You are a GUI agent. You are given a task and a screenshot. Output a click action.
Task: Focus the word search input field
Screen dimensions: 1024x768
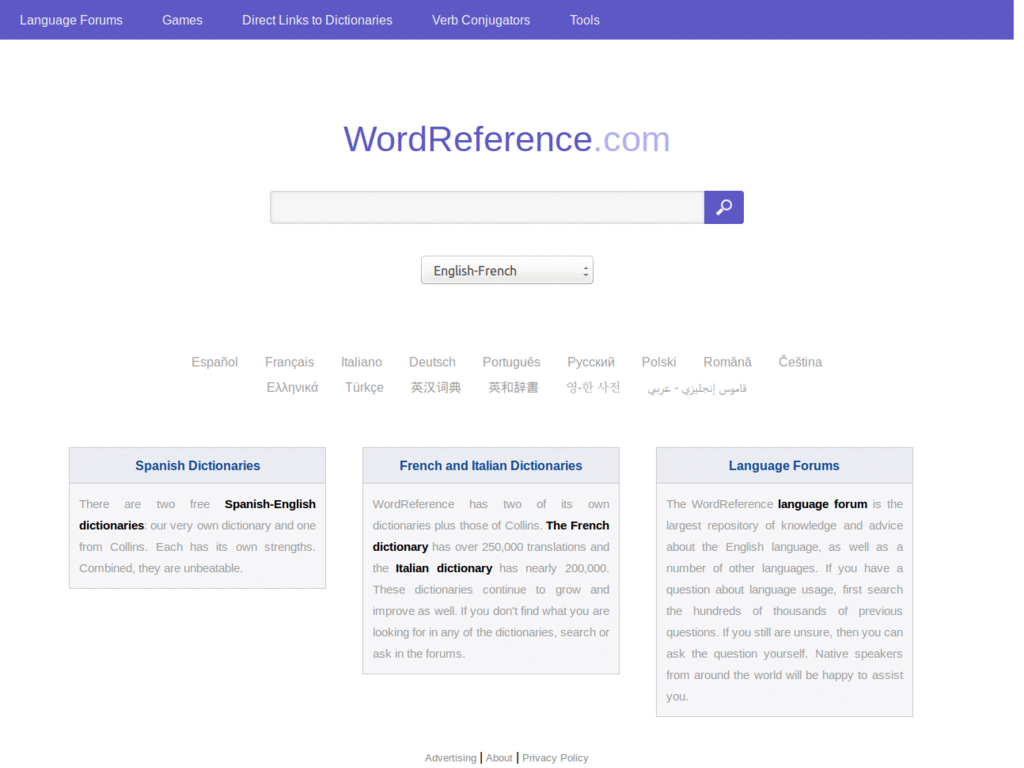point(487,207)
